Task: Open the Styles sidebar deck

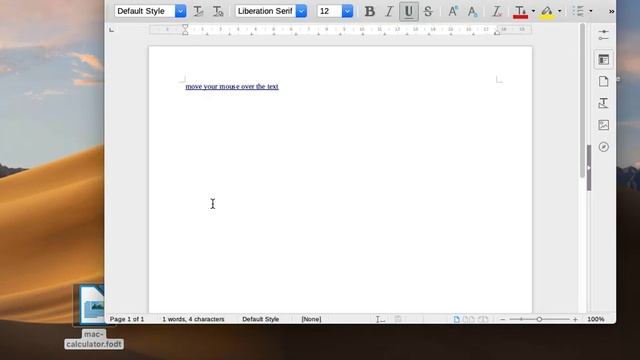Action: pos(604,103)
